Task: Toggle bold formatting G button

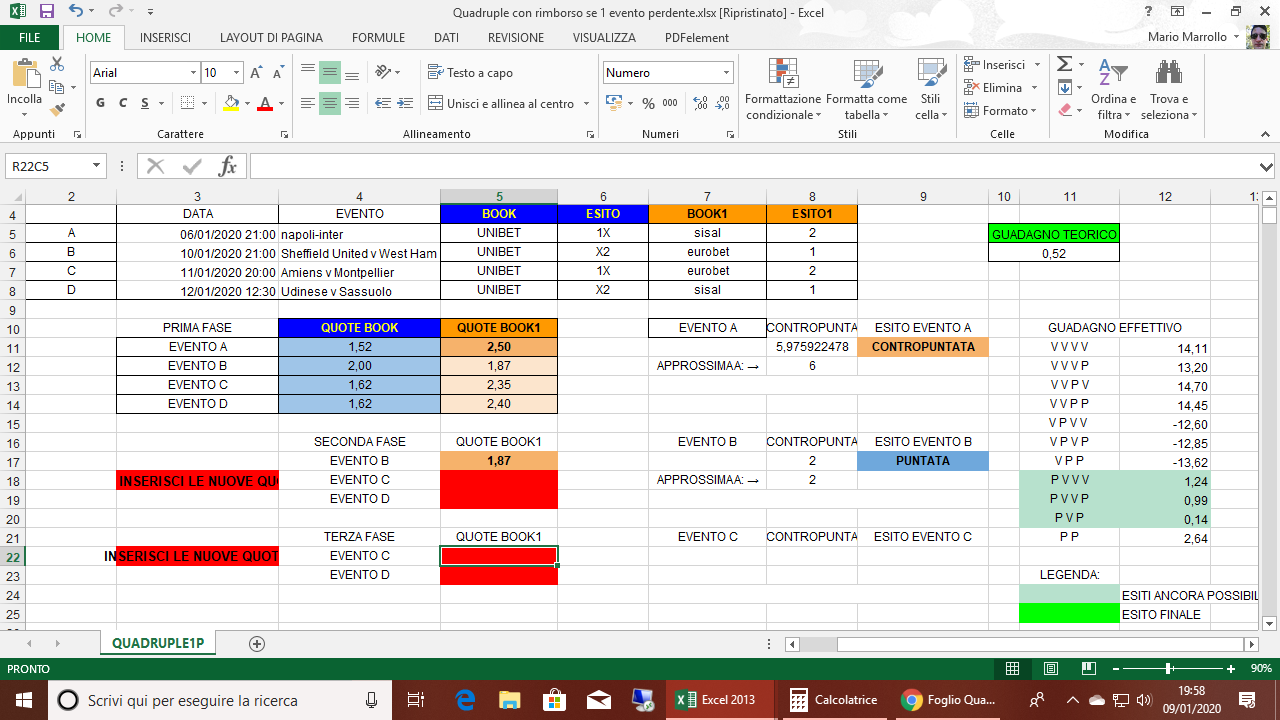Action: tap(100, 103)
